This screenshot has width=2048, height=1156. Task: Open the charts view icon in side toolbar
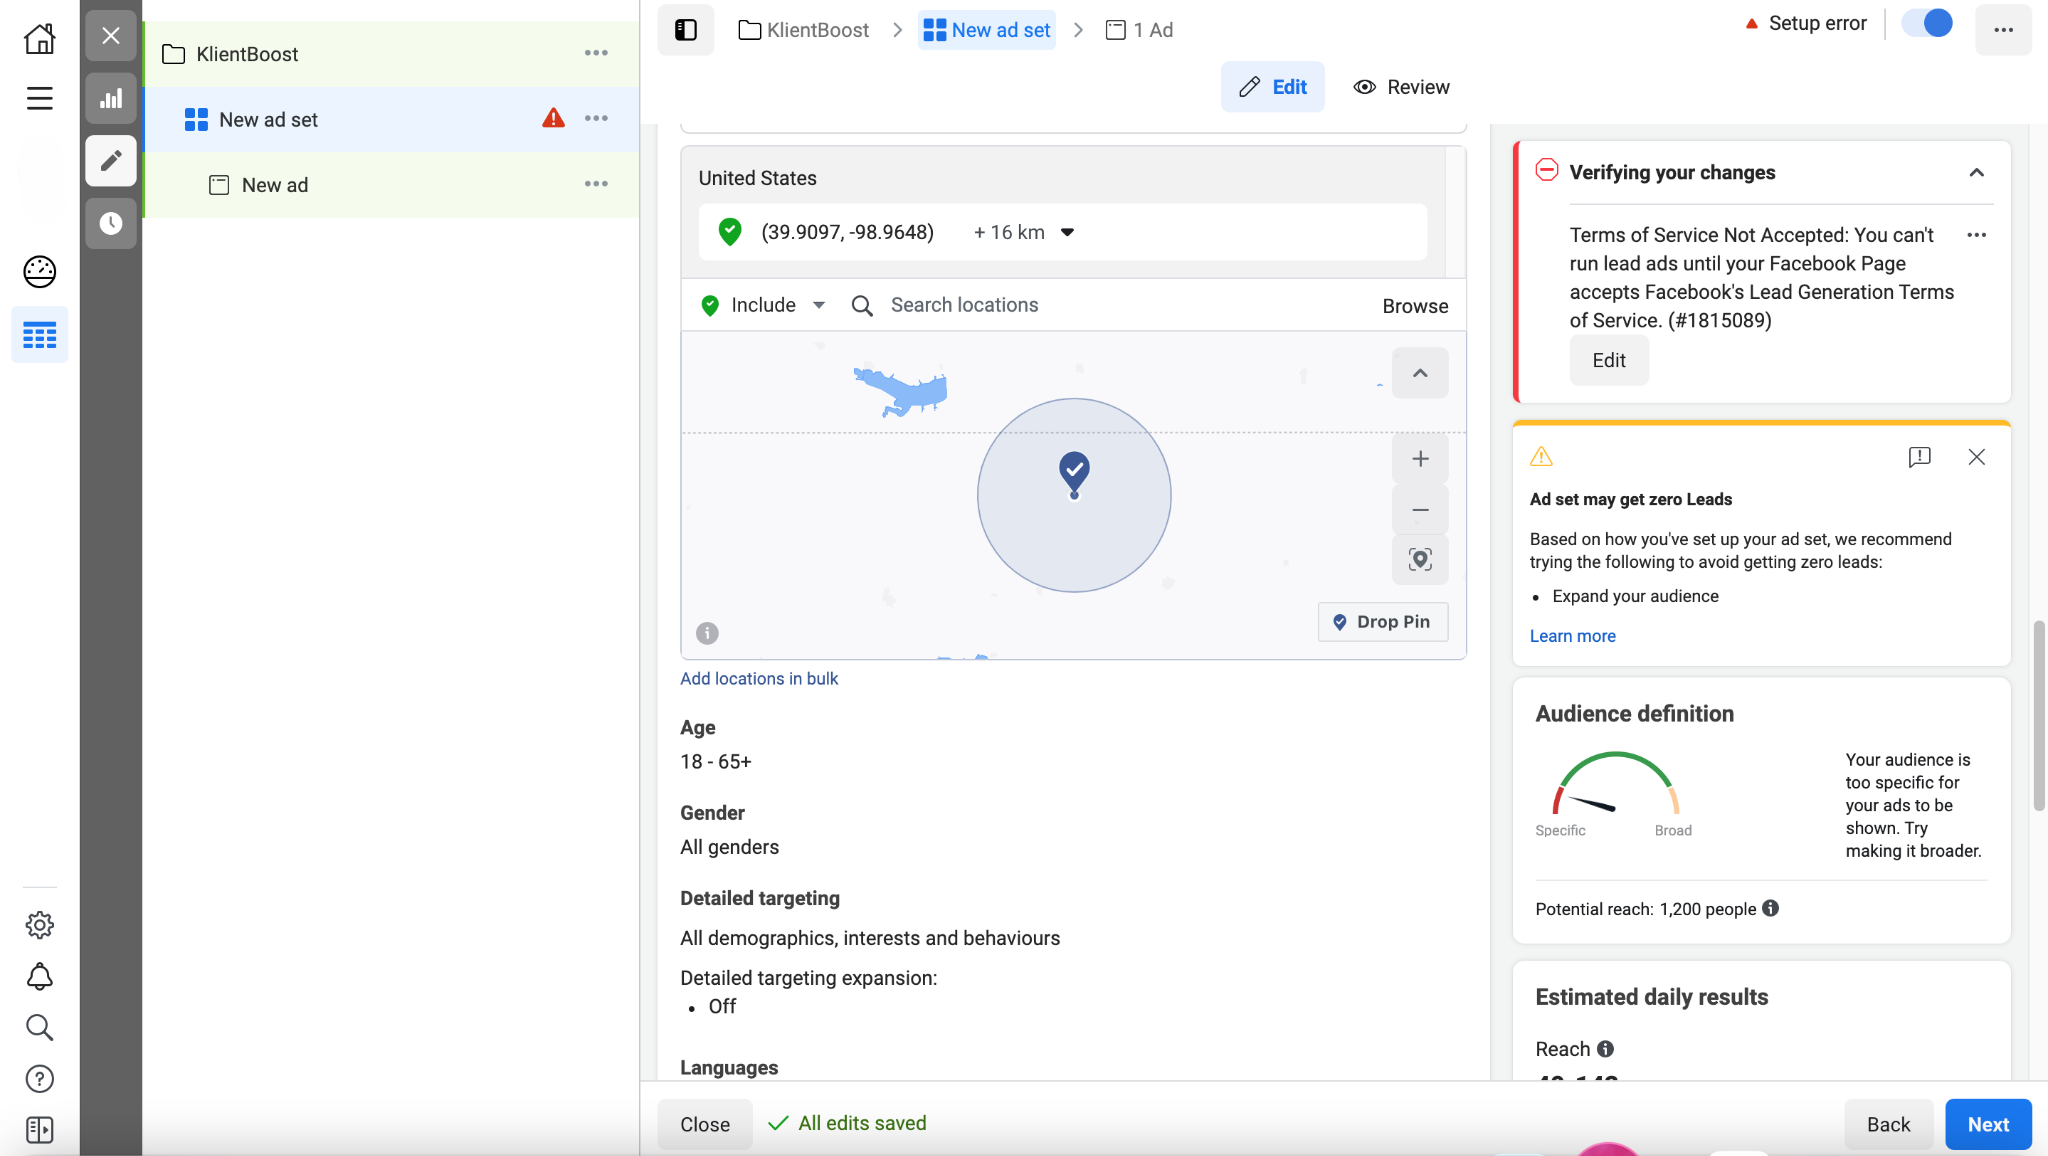(x=111, y=98)
